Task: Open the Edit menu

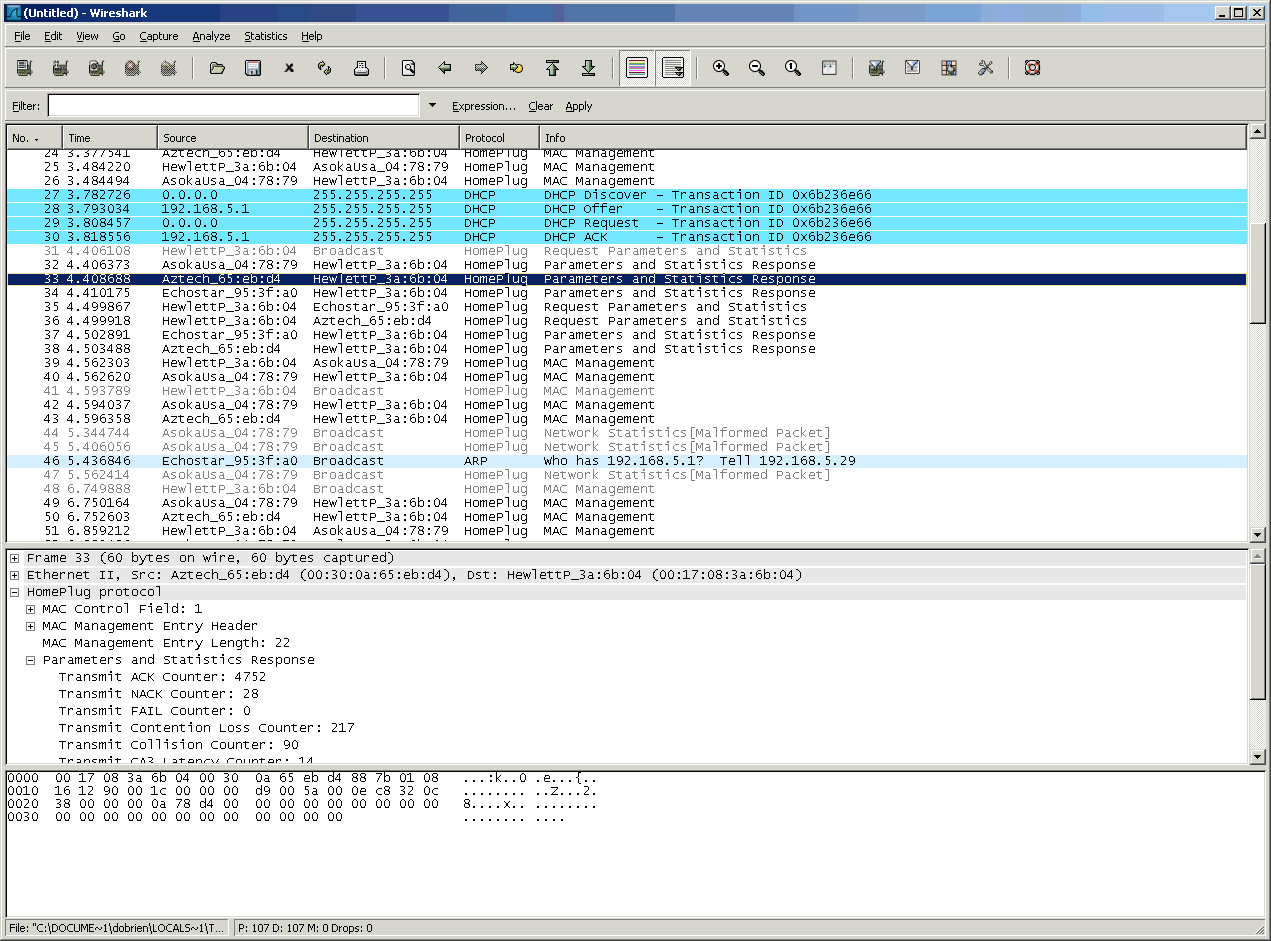Action: [x=53, y=36]
